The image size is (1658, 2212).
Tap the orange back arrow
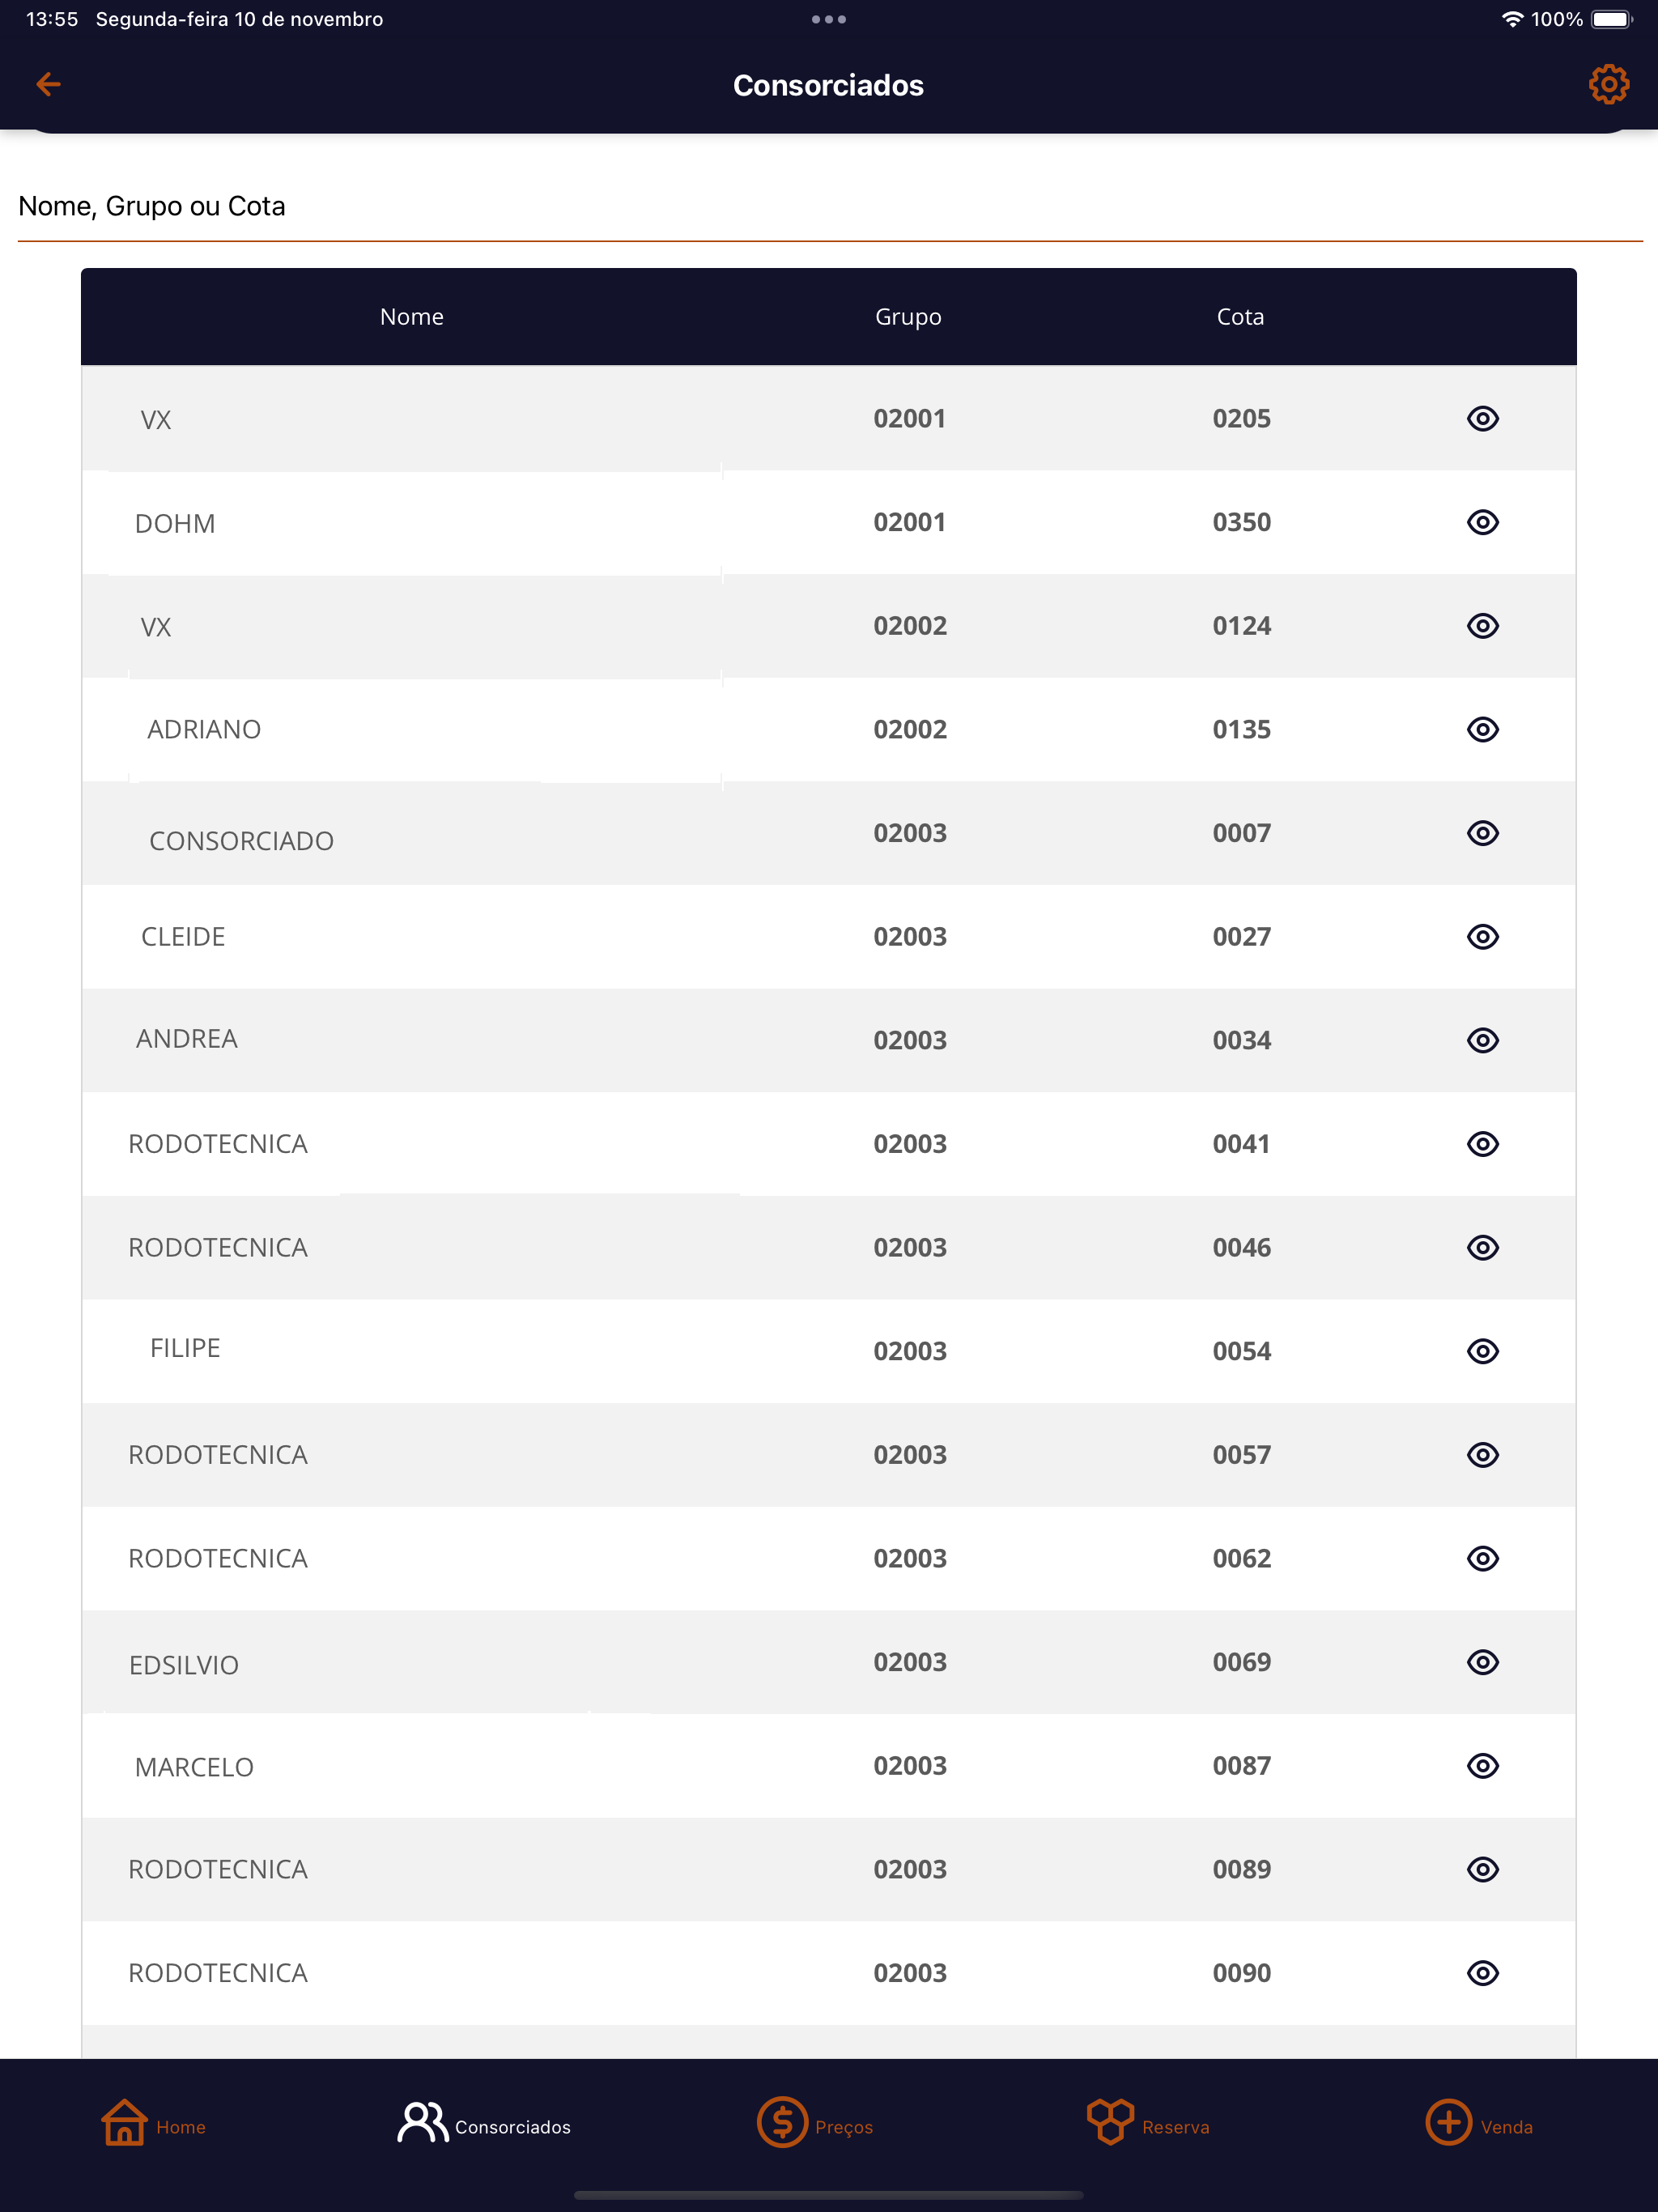[x=48, y=84]
